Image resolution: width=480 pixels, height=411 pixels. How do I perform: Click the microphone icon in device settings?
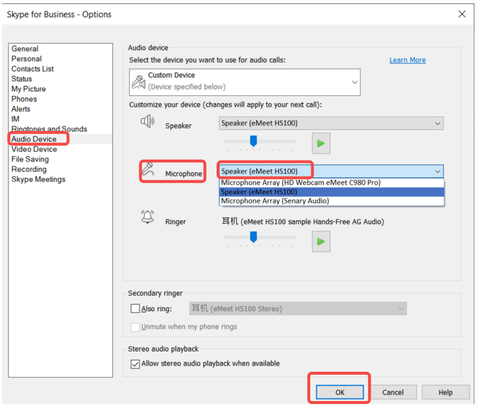point(148,169)
